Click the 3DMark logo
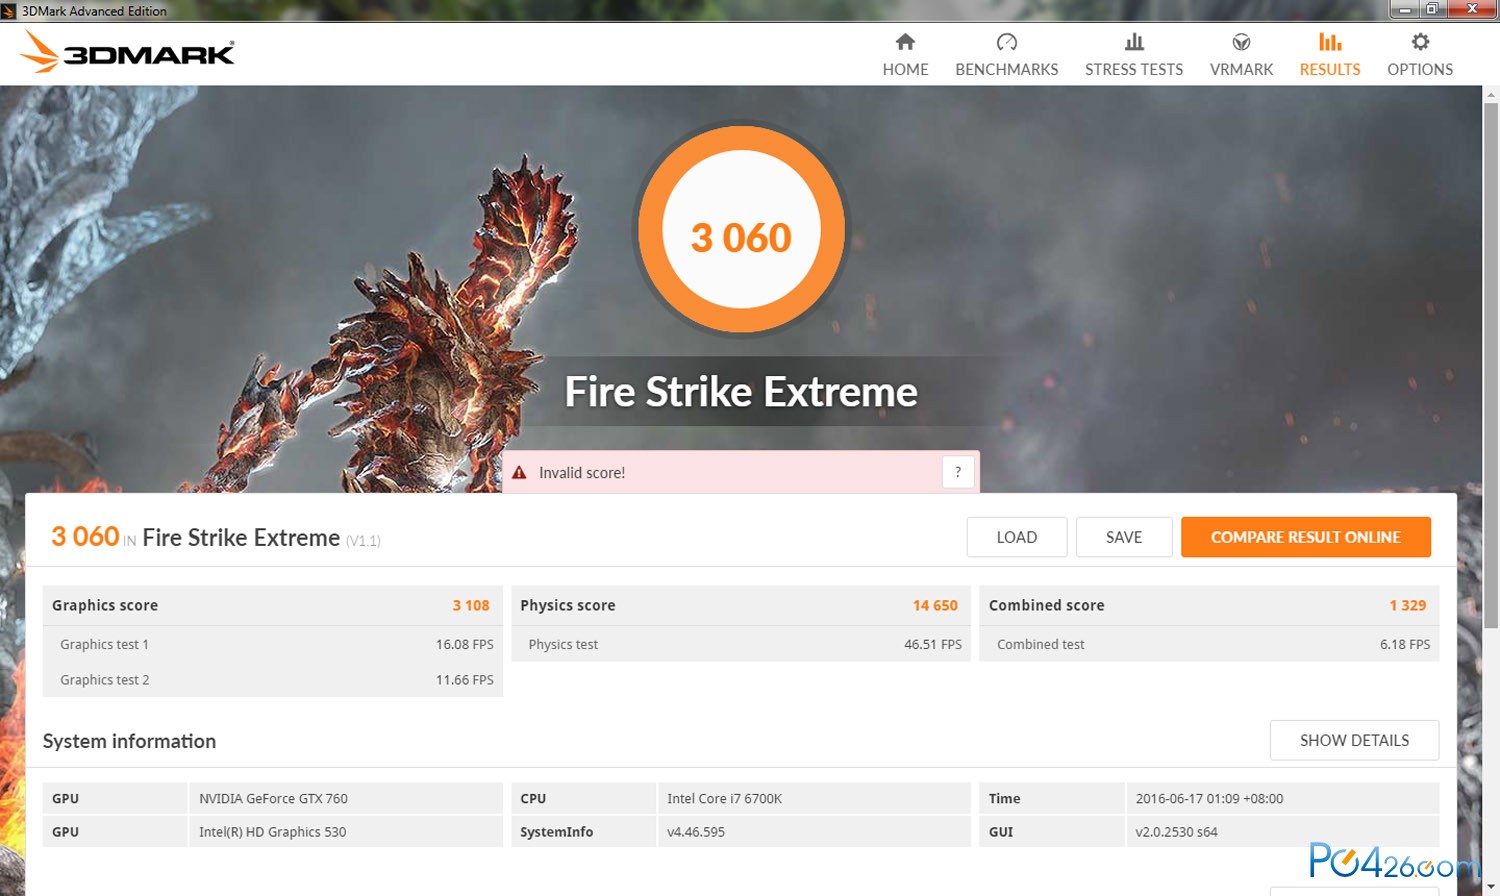 (127, 52)
